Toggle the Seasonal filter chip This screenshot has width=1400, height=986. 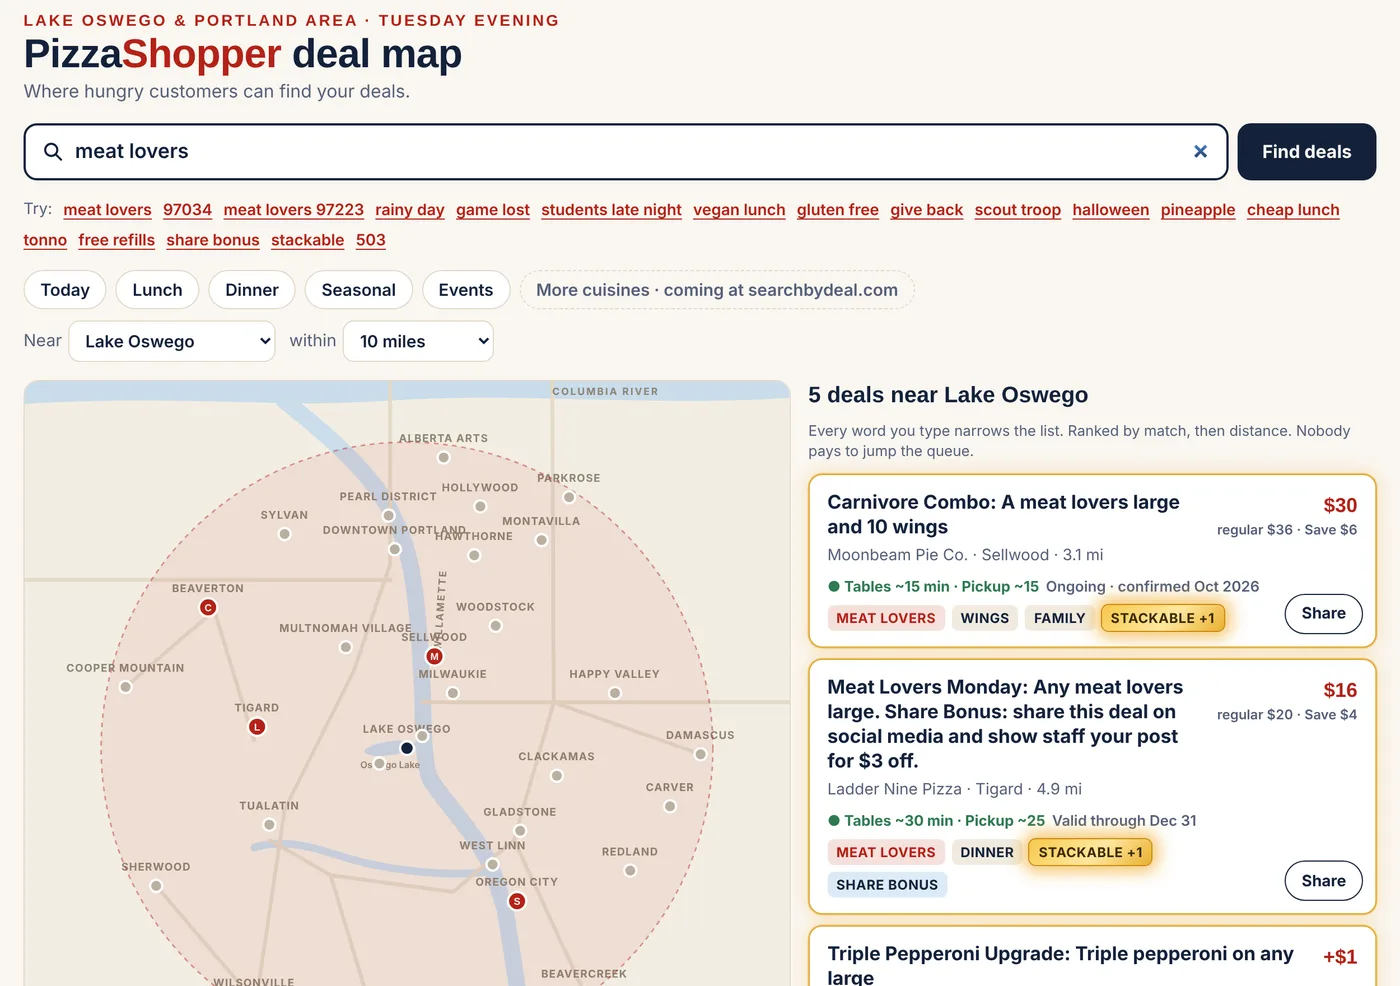click(x=359, y=290)
